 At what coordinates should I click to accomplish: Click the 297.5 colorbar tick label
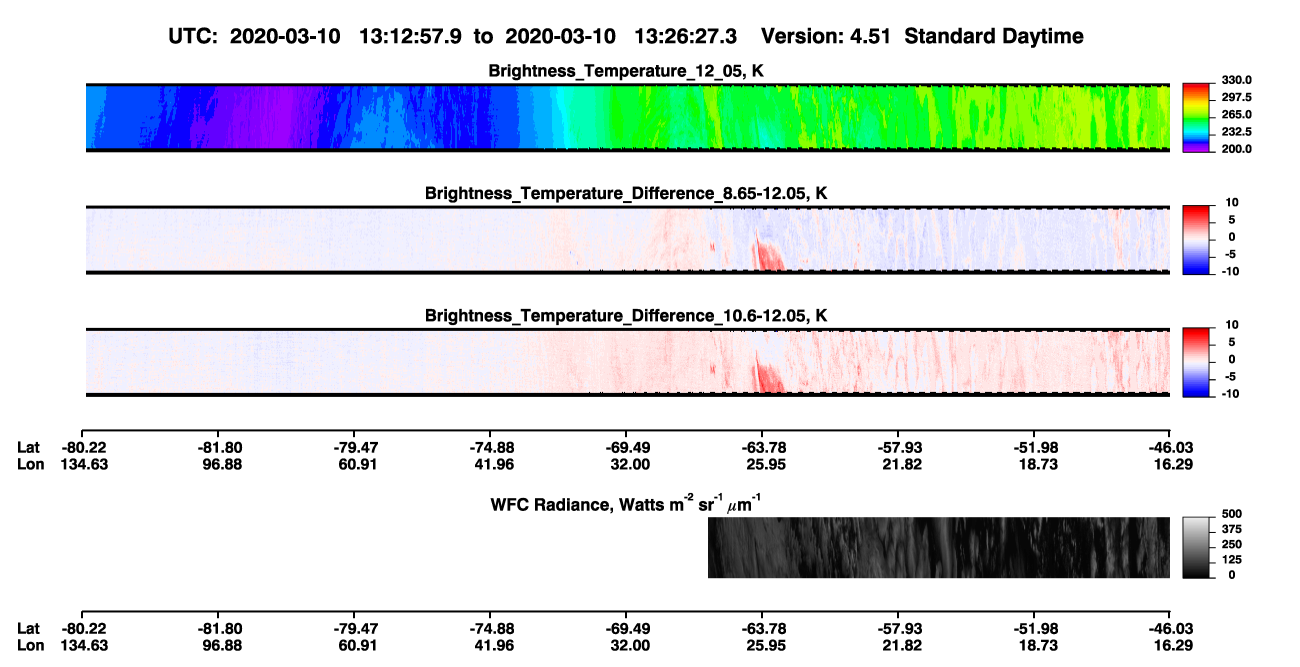tap(1235, 97)
